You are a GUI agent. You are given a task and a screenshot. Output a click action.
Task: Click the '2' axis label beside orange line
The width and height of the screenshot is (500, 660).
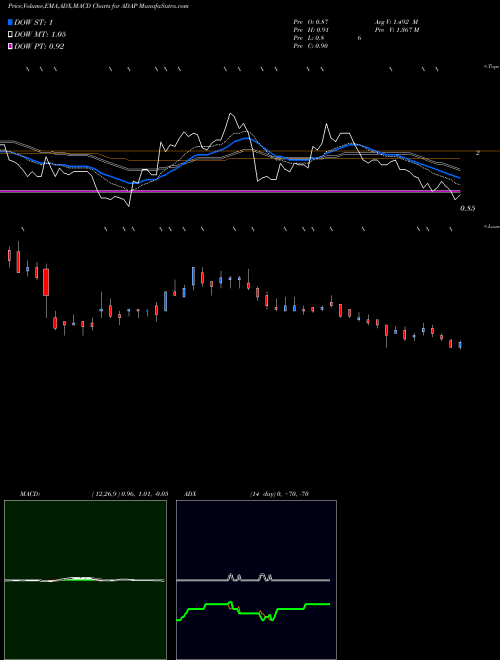478,153
